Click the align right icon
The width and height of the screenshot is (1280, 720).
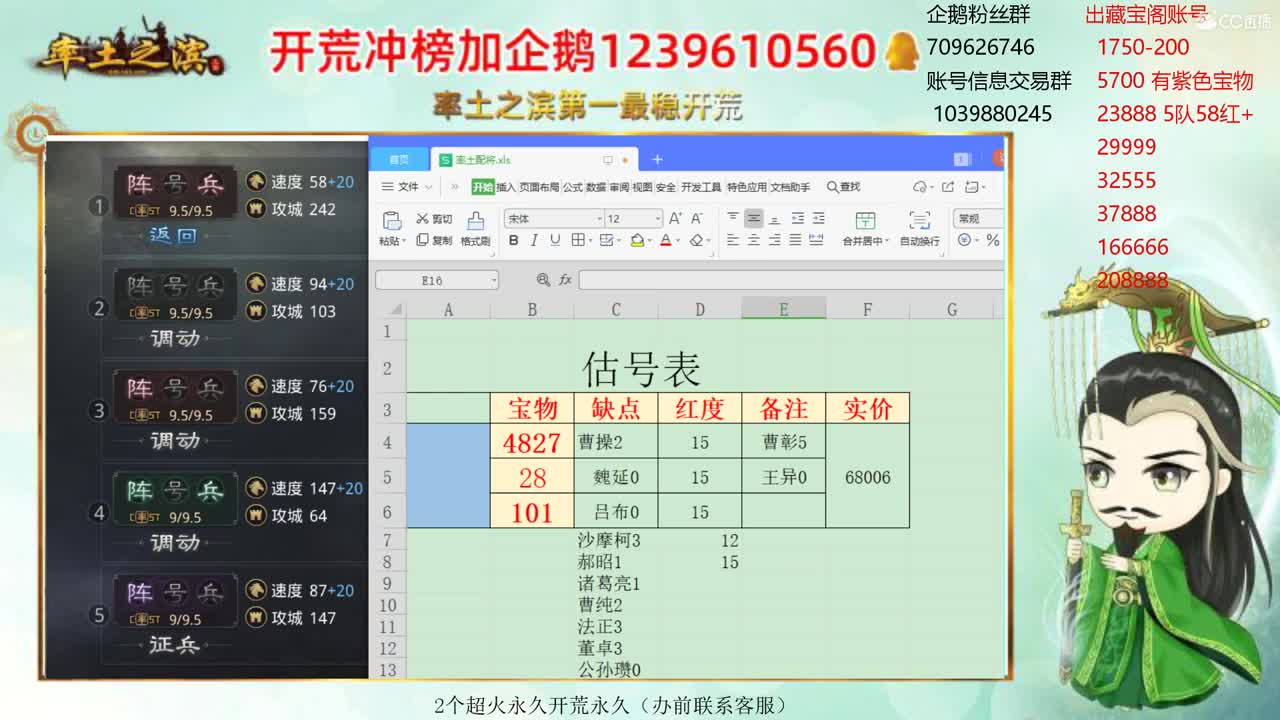click(774, 240)
